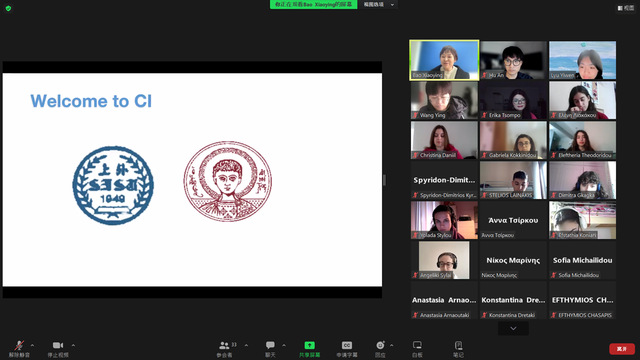Screen dimensions: 640x360
Task: Click the green encryption shield icon
Action: tap(8, 8)
